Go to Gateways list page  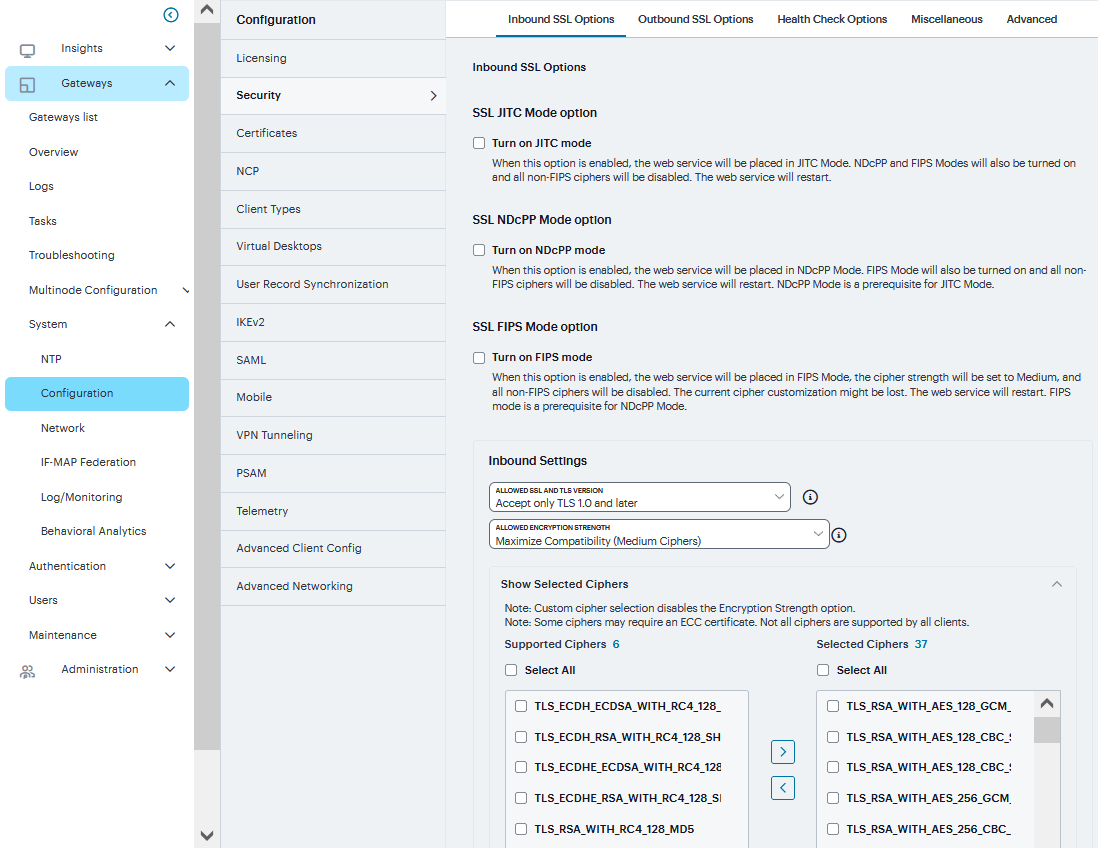[x=63, y=117]
